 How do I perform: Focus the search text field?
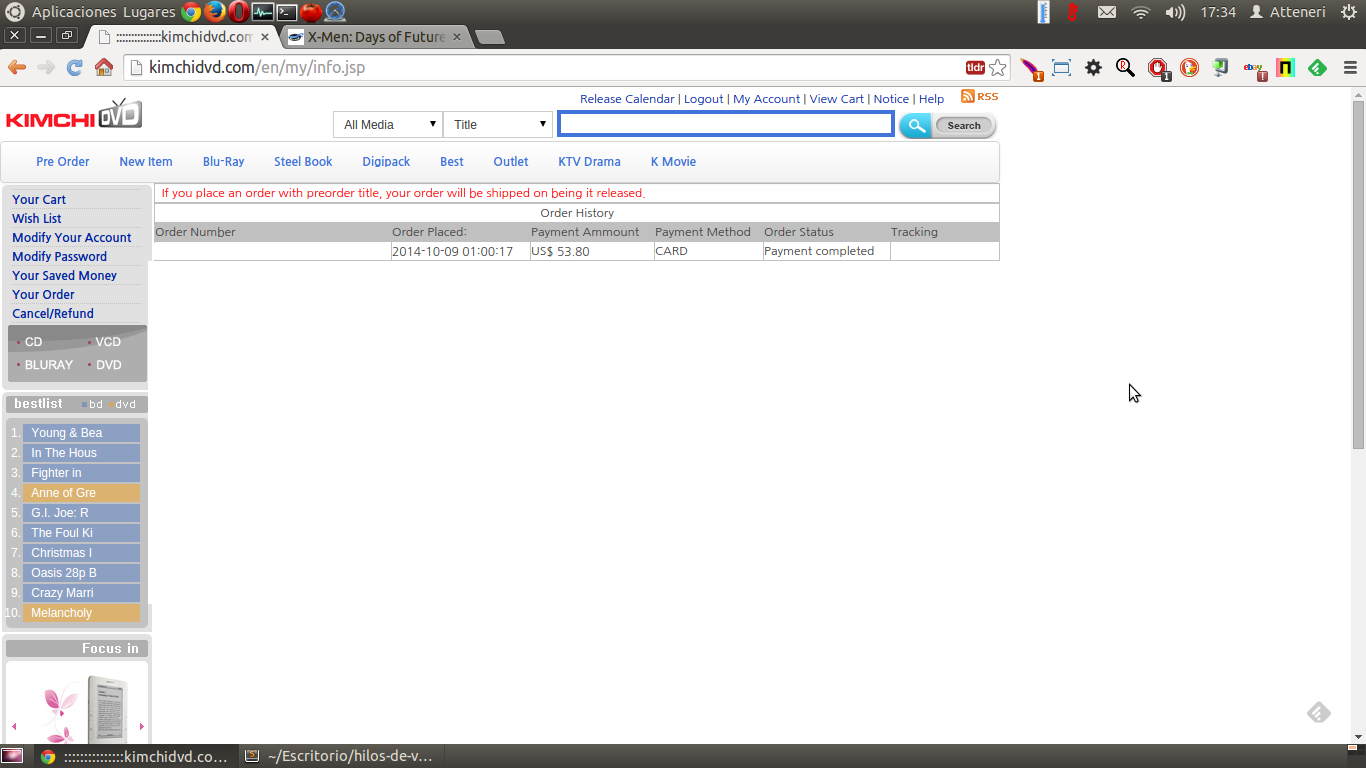click(x=726, y=124)
